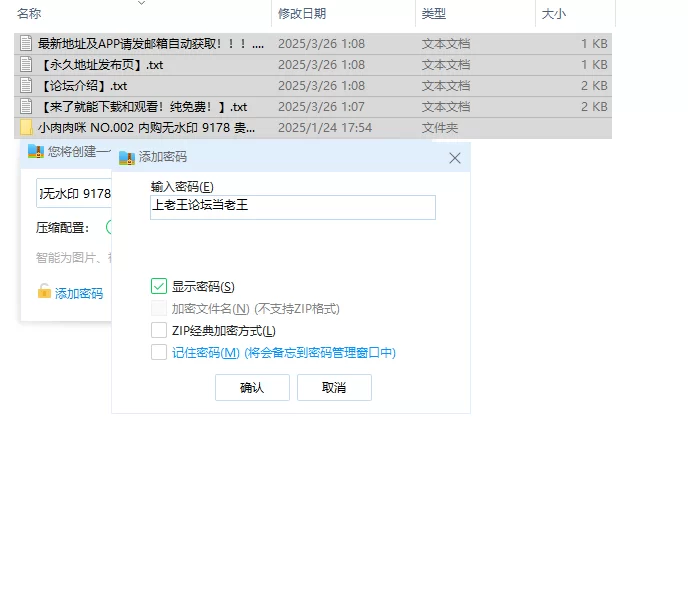Viewport: 688px width, 613px height.
Task: Click 文件夹 type cell
Action: (439, 128)
